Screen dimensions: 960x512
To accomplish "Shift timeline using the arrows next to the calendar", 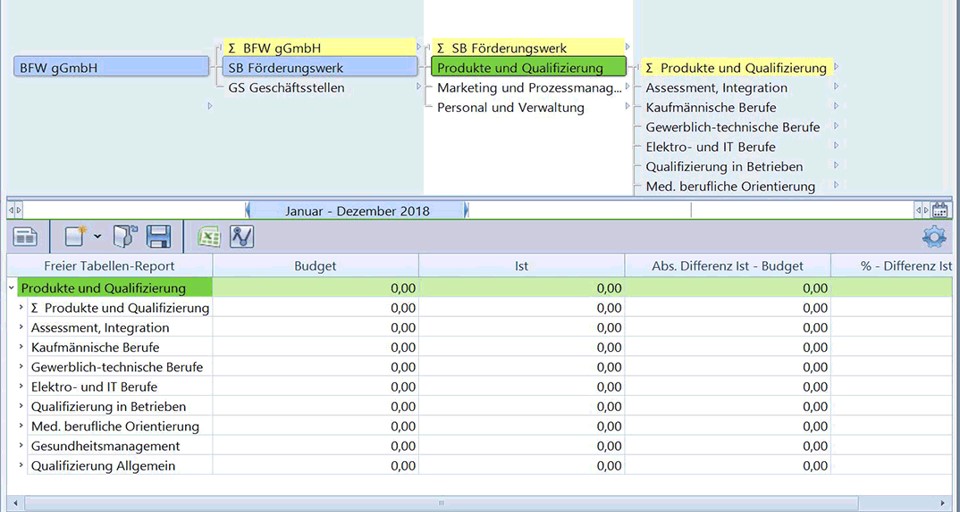I will click(x=922, y=210).
